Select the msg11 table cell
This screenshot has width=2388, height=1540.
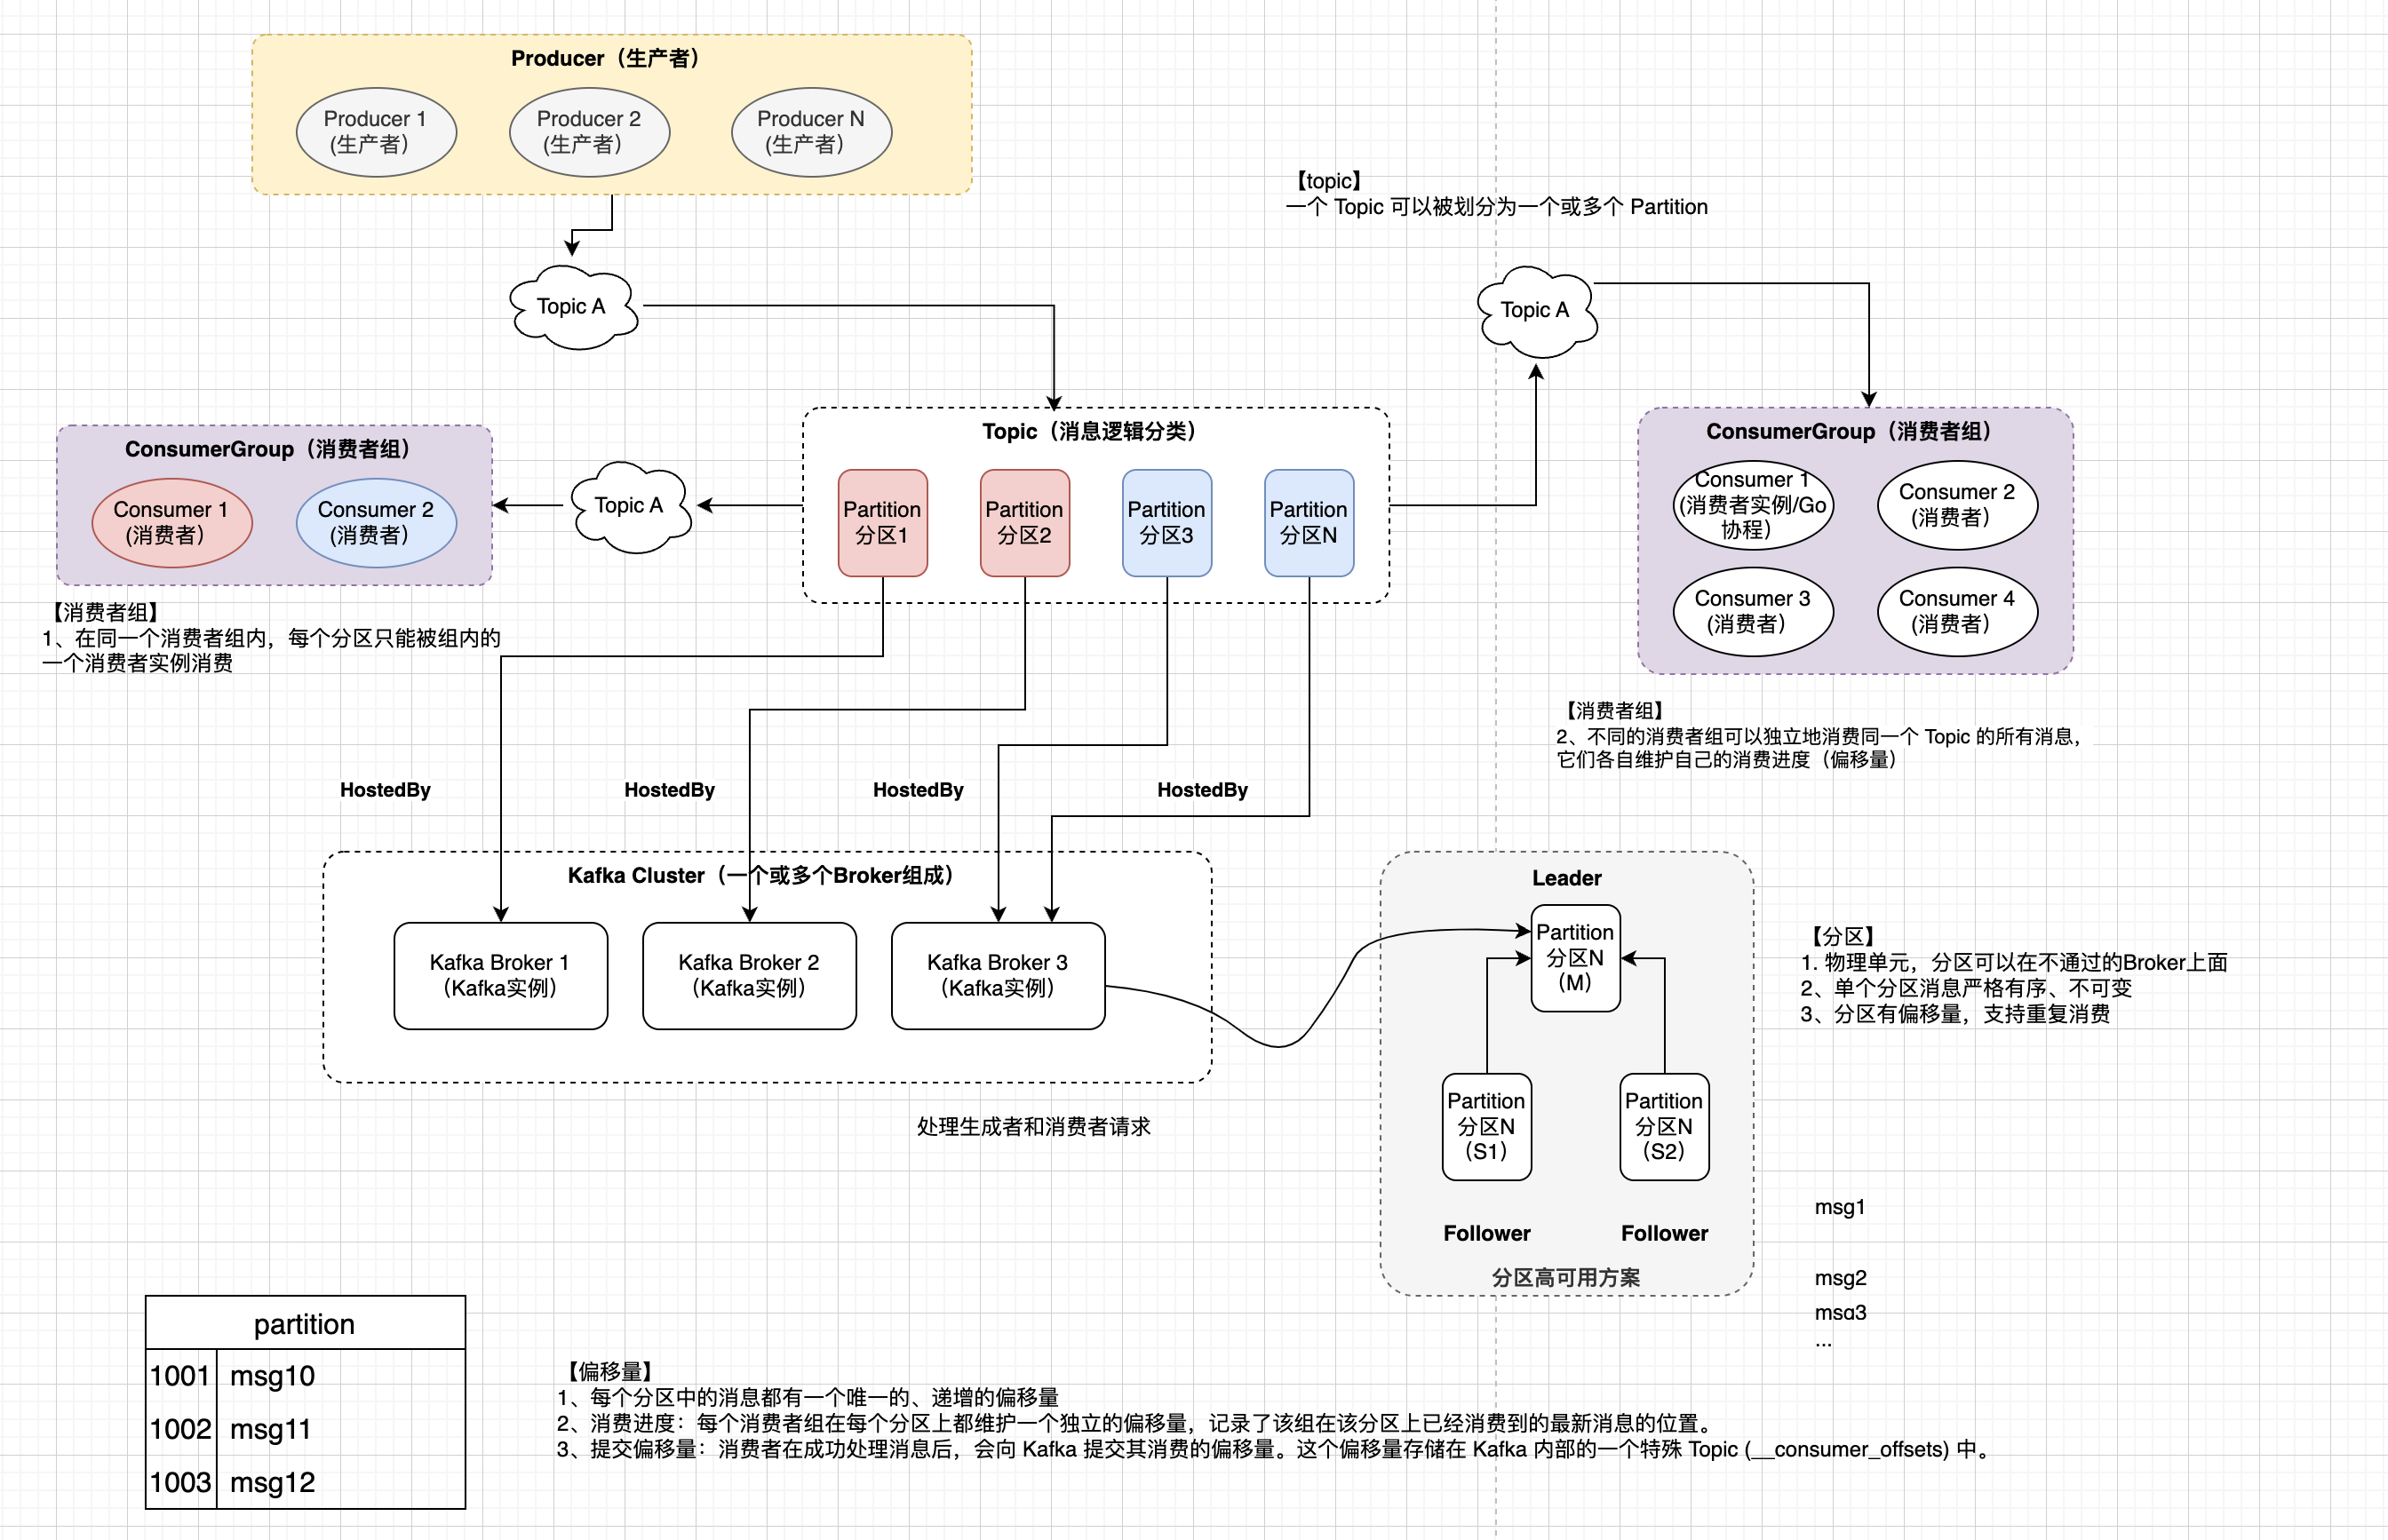point(341,1429)
